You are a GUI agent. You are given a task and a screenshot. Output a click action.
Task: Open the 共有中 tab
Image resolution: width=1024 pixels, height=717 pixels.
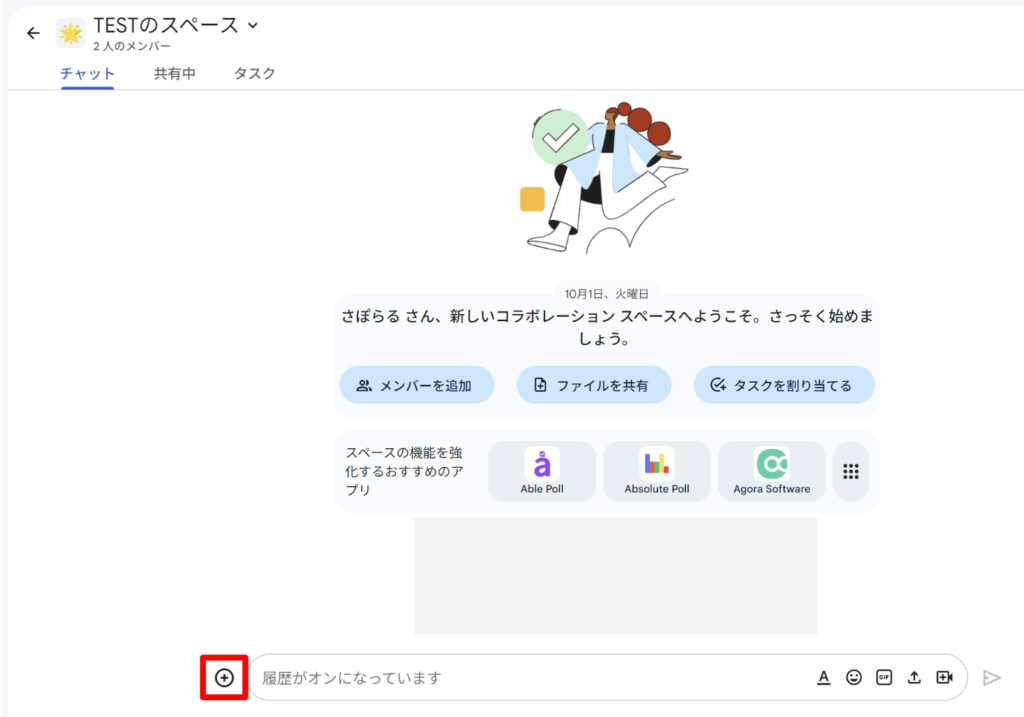[174, 74]
